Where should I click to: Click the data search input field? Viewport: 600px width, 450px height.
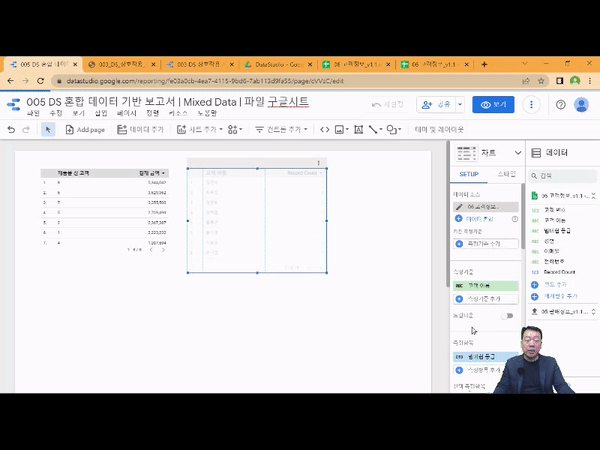point(565,175)
